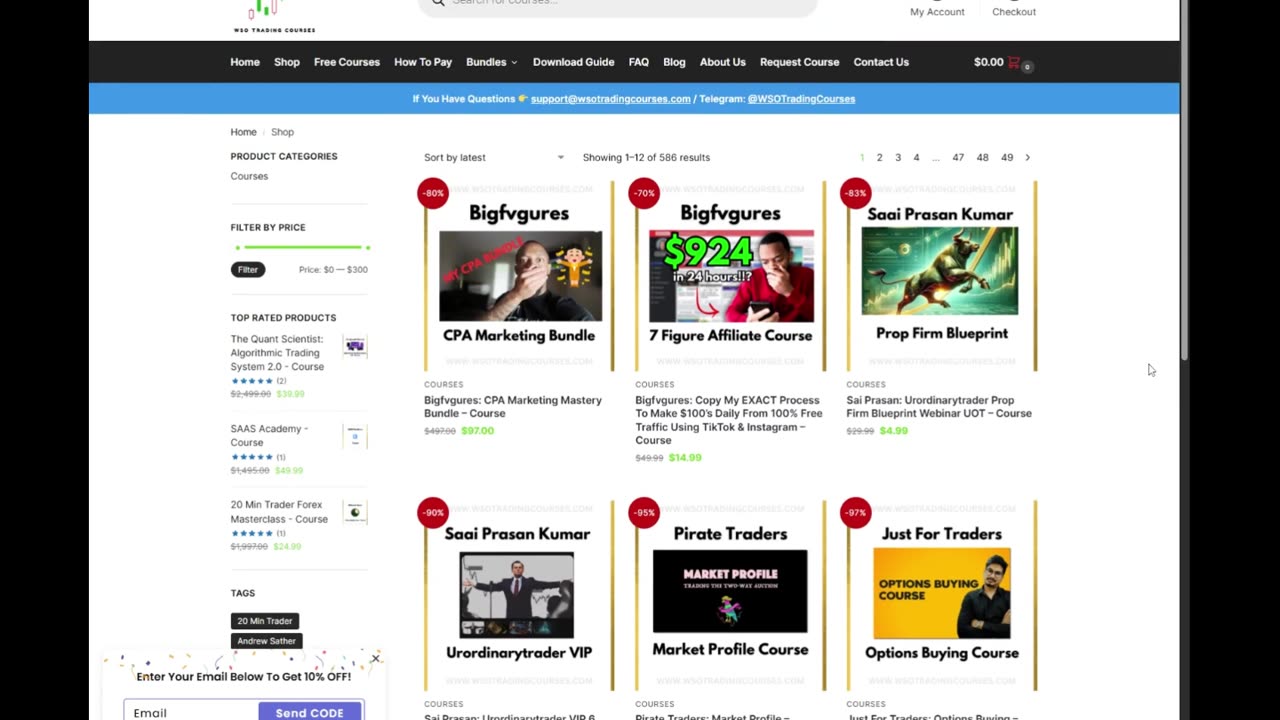Screen dimensions: 1280x720
Task: Click the -80% sale badge
Action: 433,193
